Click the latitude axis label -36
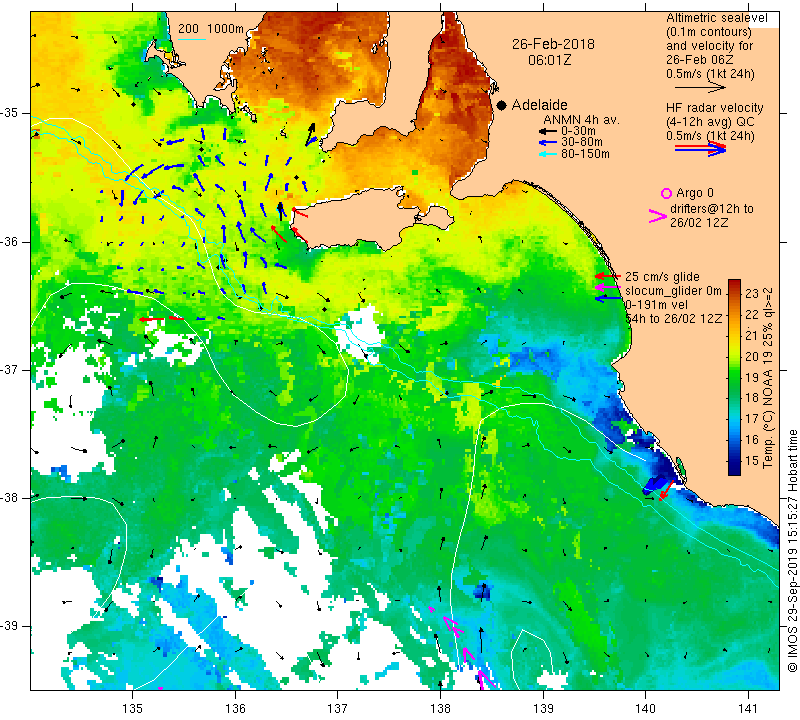Viewport: 800px width, 720px height. 10,241
